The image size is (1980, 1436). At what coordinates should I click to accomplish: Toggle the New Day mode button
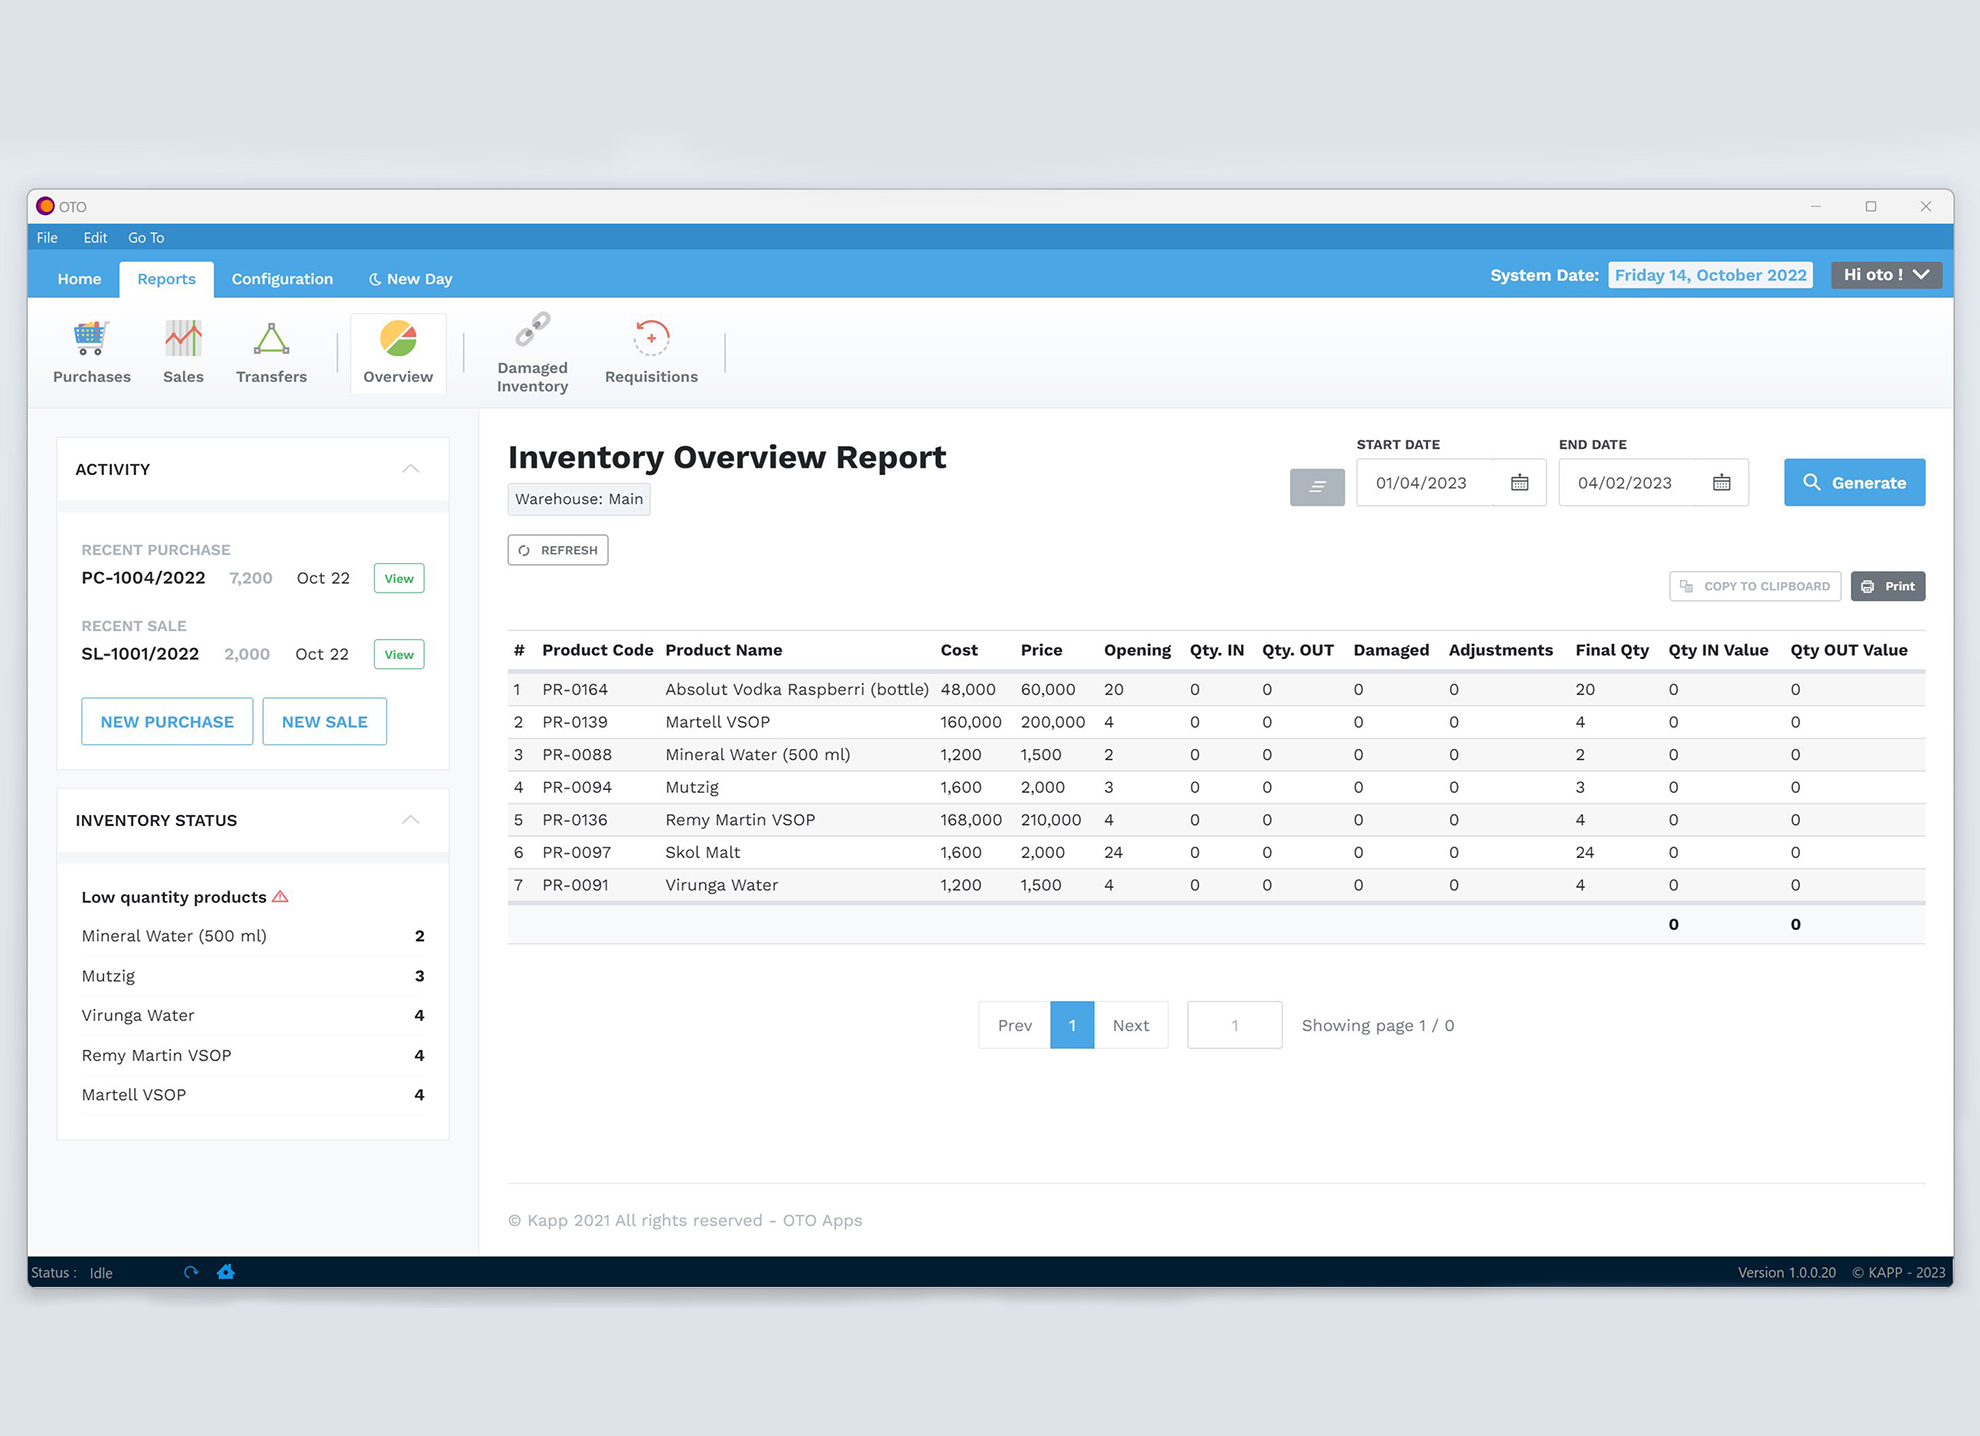409,278
